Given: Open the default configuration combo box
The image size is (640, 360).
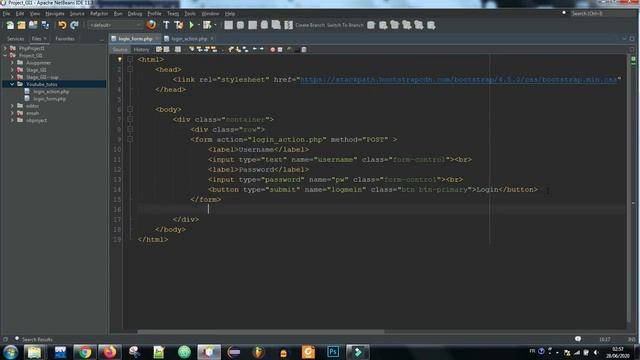Looking at the screenshot, I should tap(115, 25).
